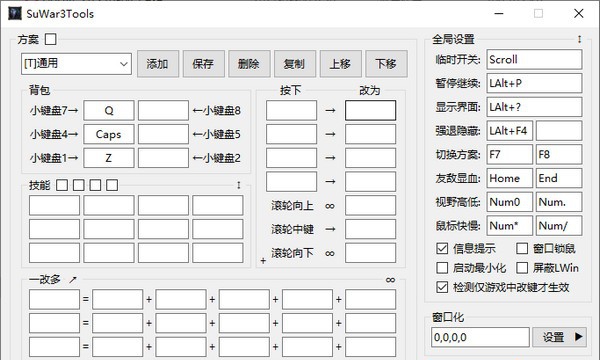Click the empty 小键盘5 input field
The width and height of the screenshot is (600, 360).
point(163,134)
